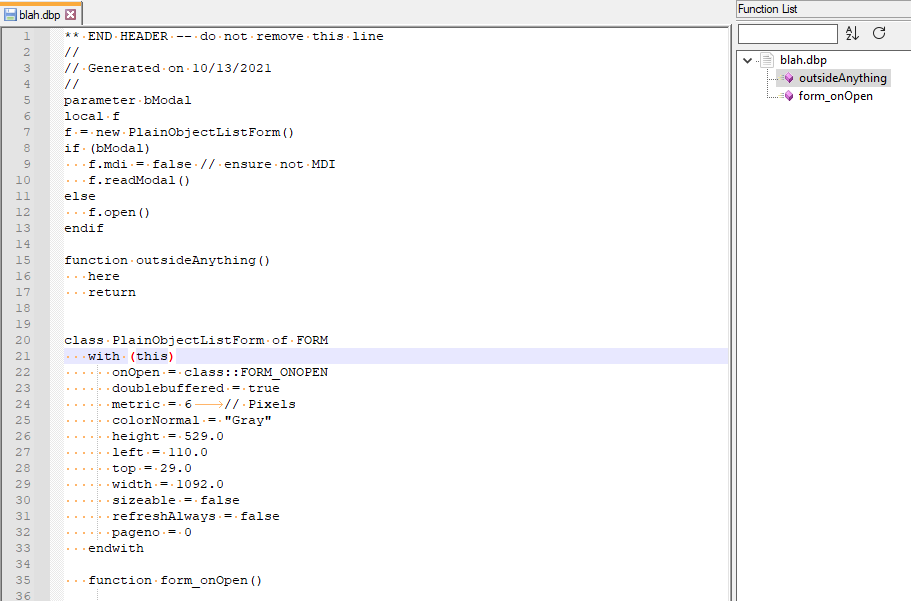
Task: Select form_onOpen in the Function List
Action: tap(835, 96)
